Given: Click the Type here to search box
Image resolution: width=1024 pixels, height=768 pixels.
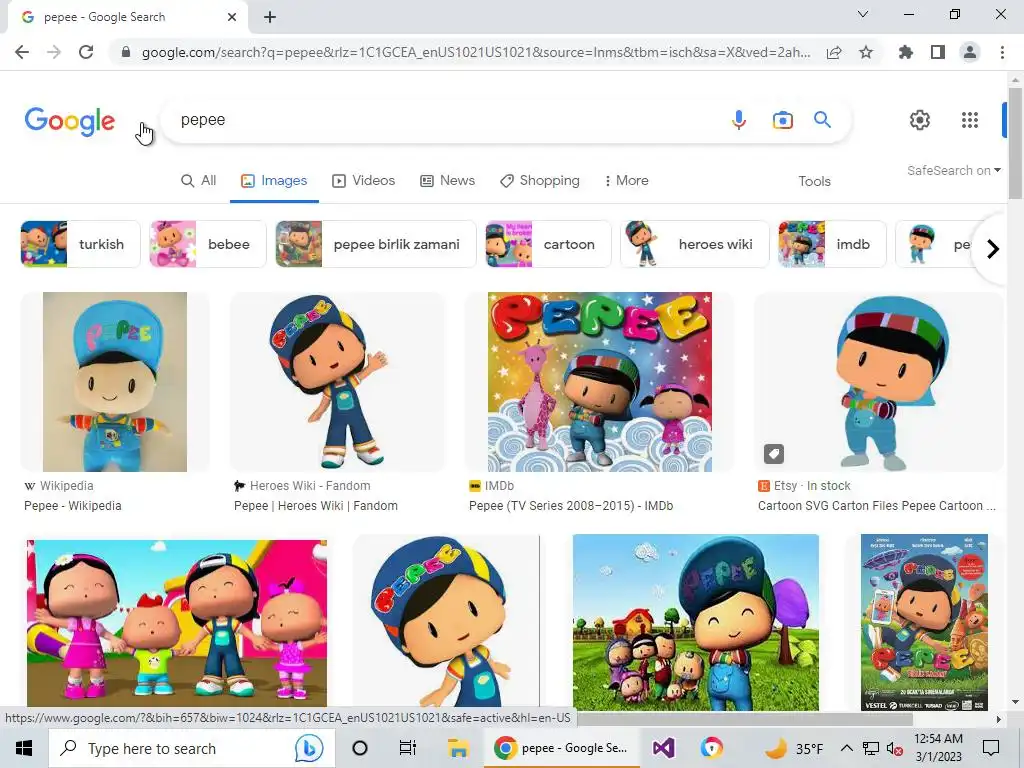Looking at the screenshot, I should point(191,748).
